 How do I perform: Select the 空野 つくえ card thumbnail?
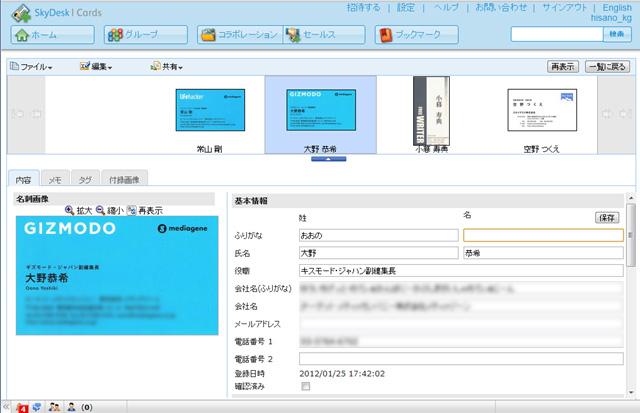pos(542,110)
